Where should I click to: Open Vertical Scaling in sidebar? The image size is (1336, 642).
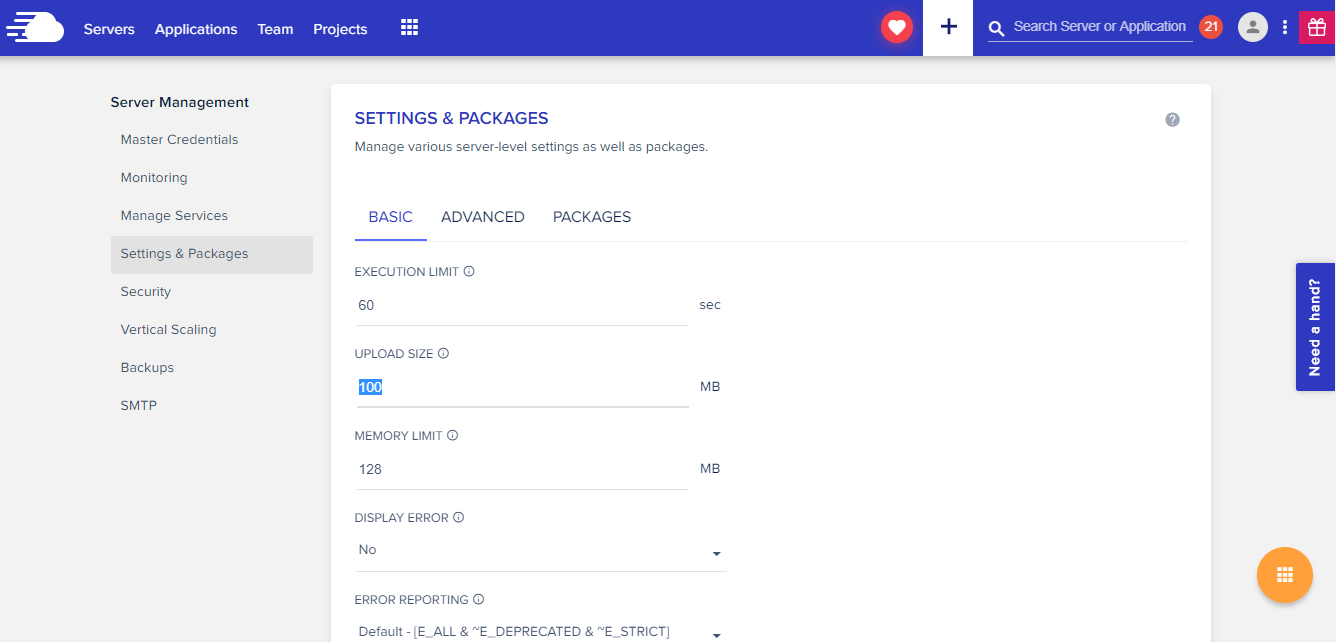[x=168, y=330]
